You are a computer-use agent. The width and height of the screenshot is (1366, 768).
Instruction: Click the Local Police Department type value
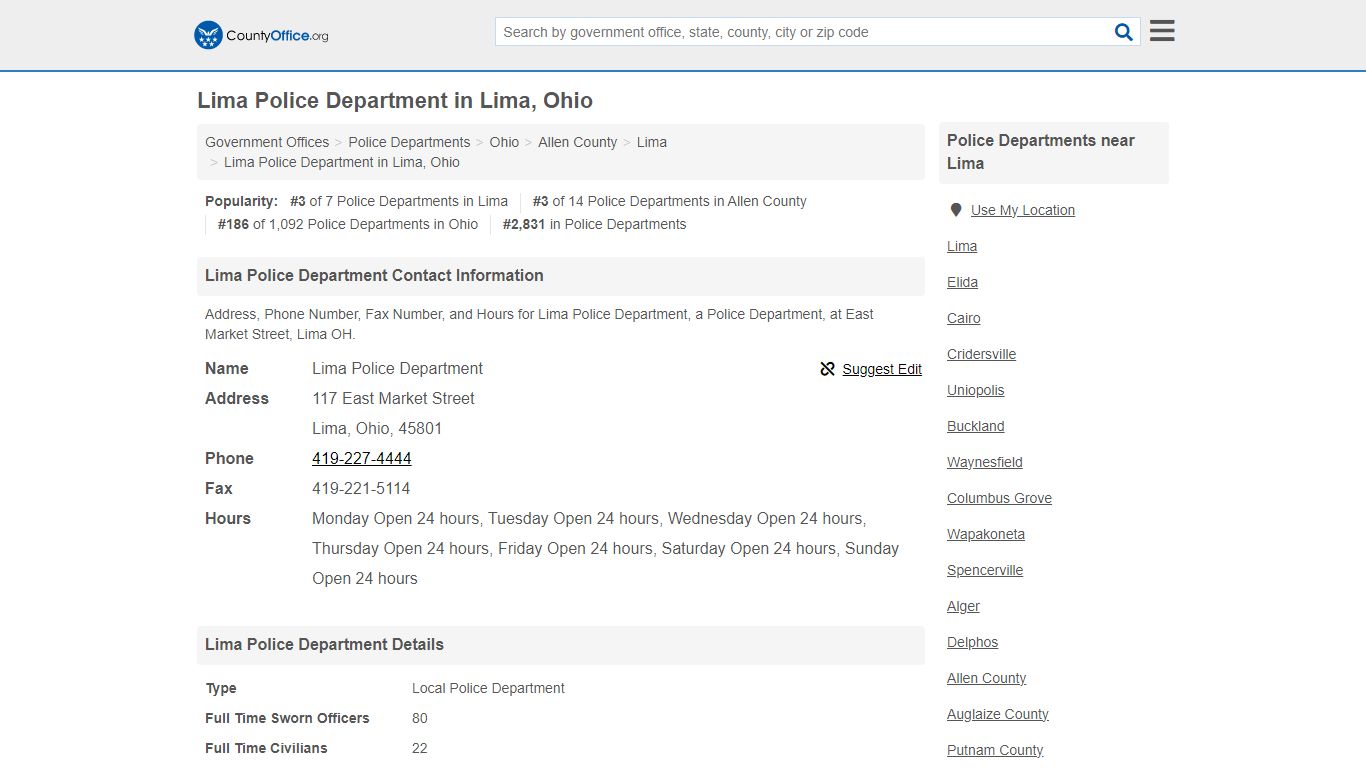[x=488, y=688]
